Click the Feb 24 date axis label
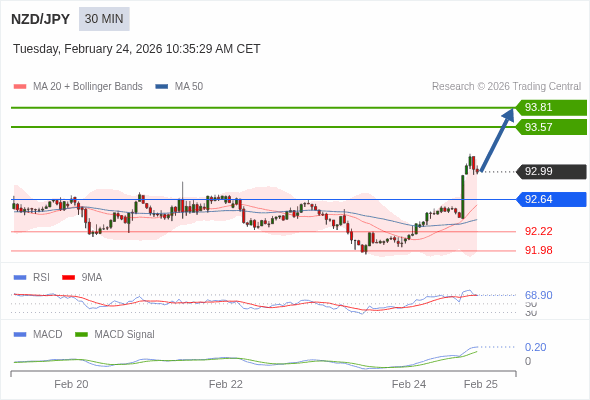590x400 pixels. (x=409, y=384)
